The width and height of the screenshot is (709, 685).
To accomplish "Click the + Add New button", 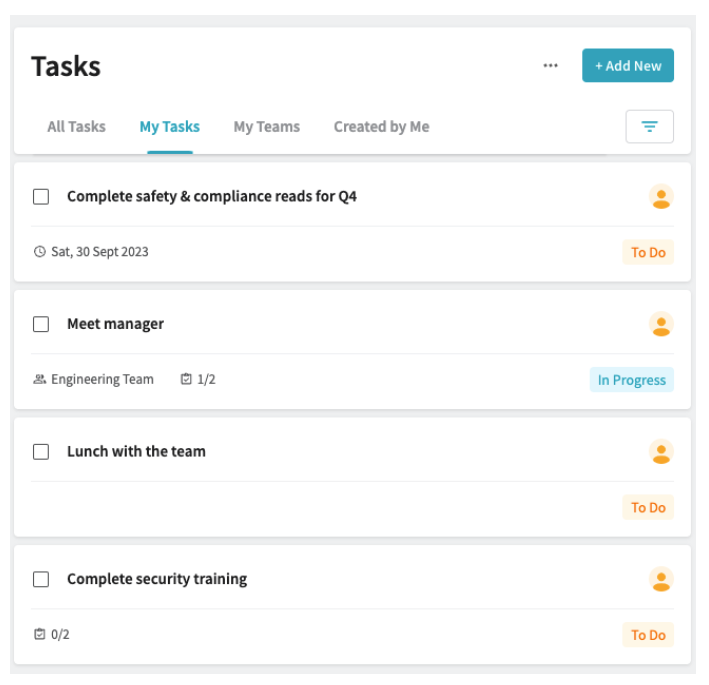I will click(628, 66).
